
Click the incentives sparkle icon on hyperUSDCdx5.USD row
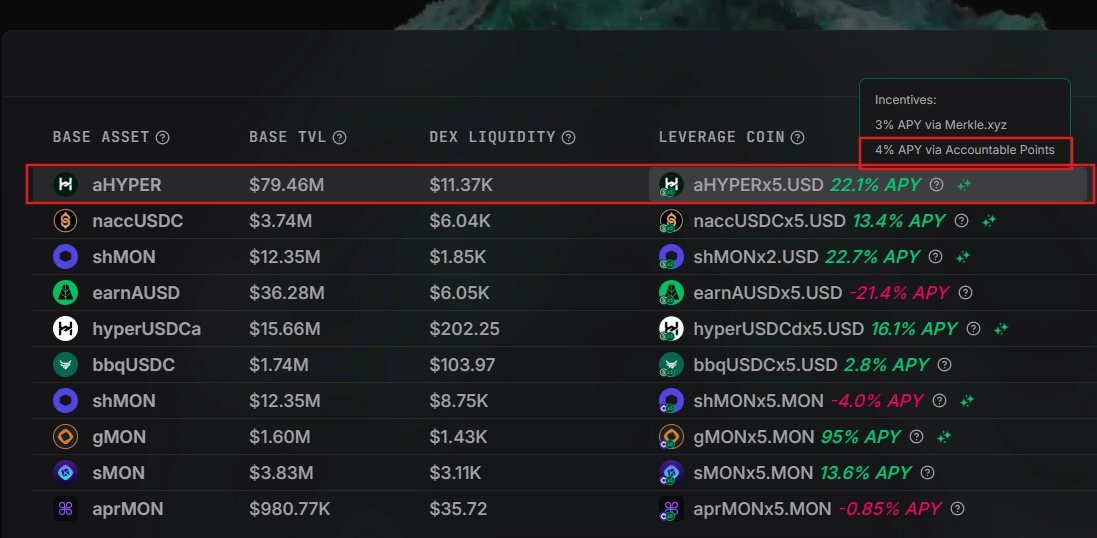pos(1000,329)
